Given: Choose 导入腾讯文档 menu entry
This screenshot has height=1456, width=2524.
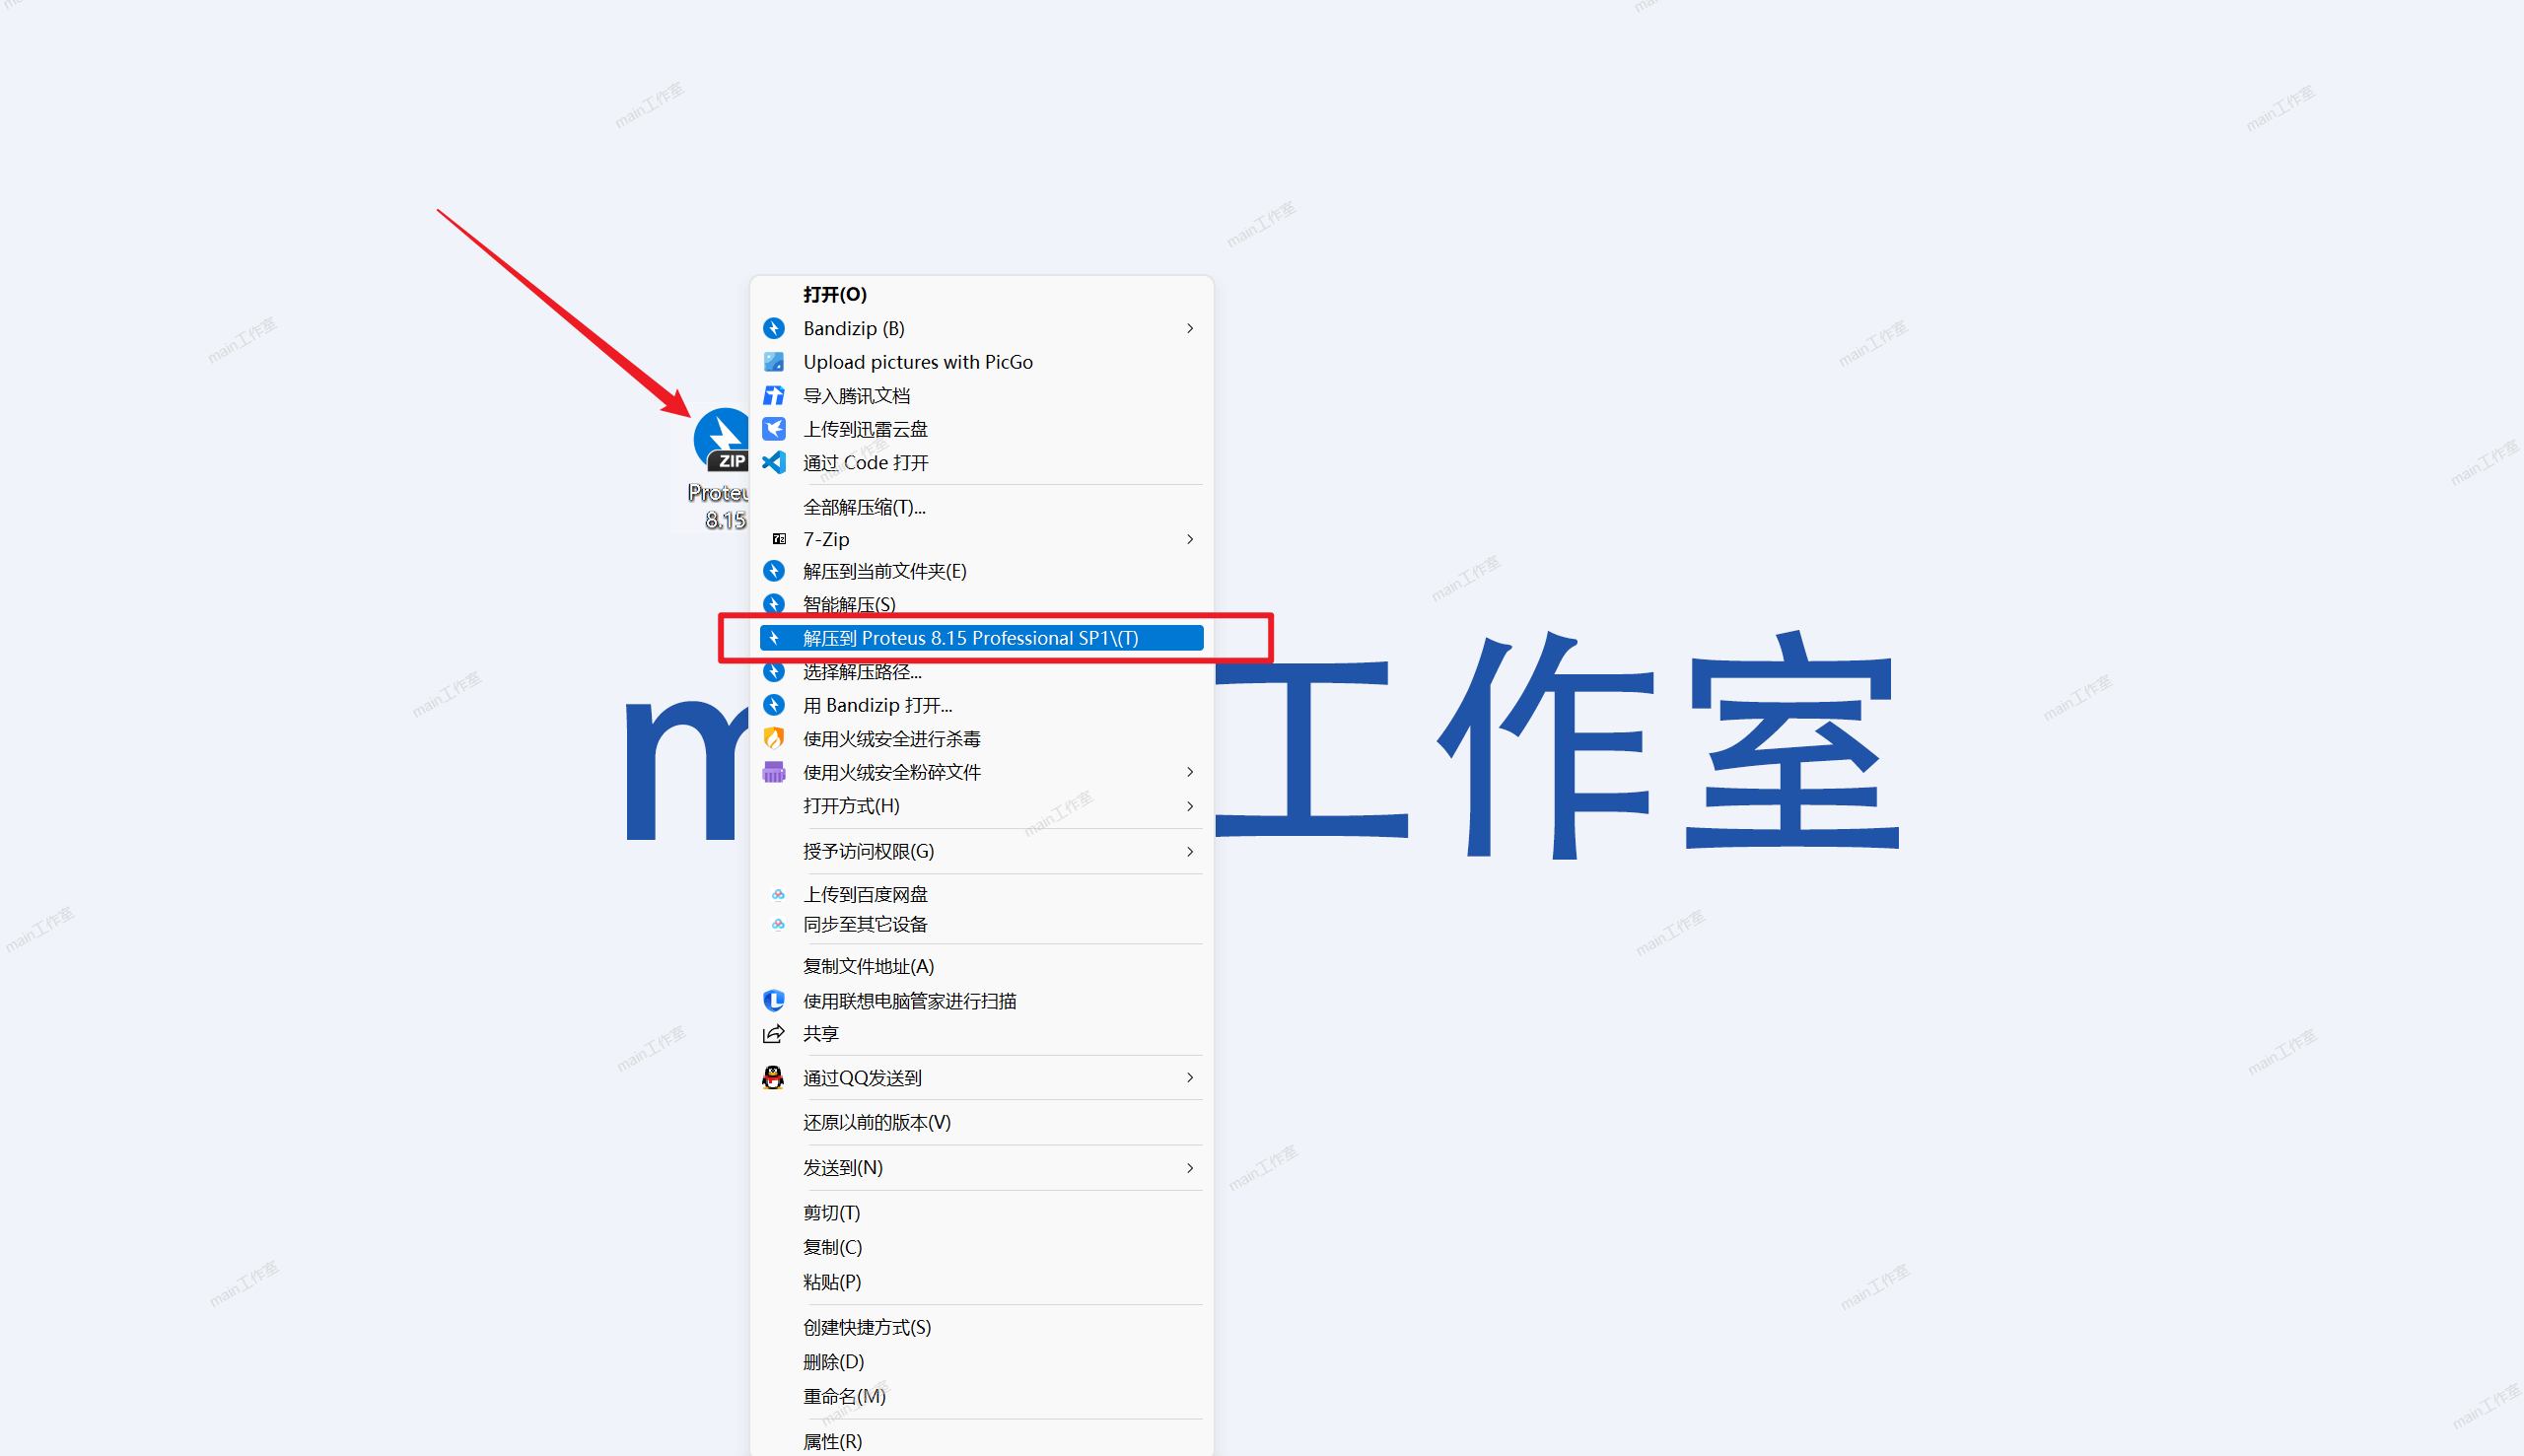Looking at the screenshot, I should tap(981, 396).
